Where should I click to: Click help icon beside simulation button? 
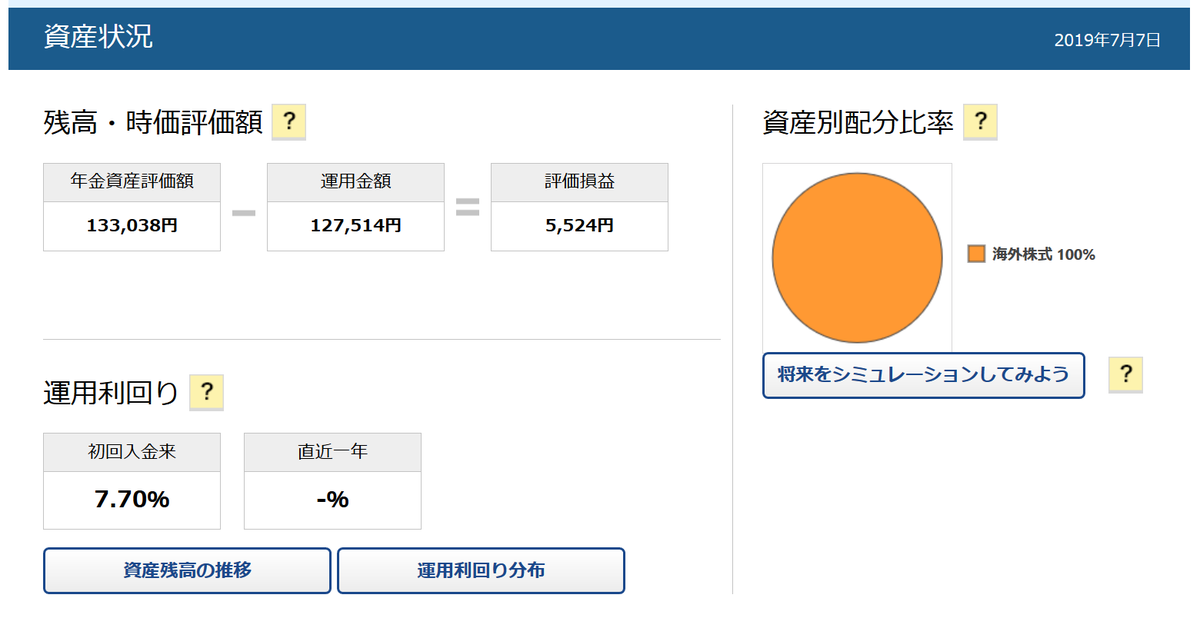pos(1125,375)
